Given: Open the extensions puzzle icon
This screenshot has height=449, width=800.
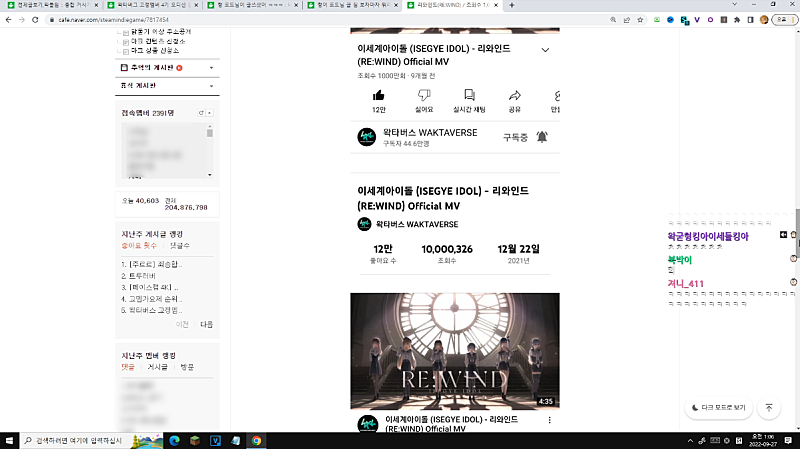Looking at the screenshot, I should (737, 20).
